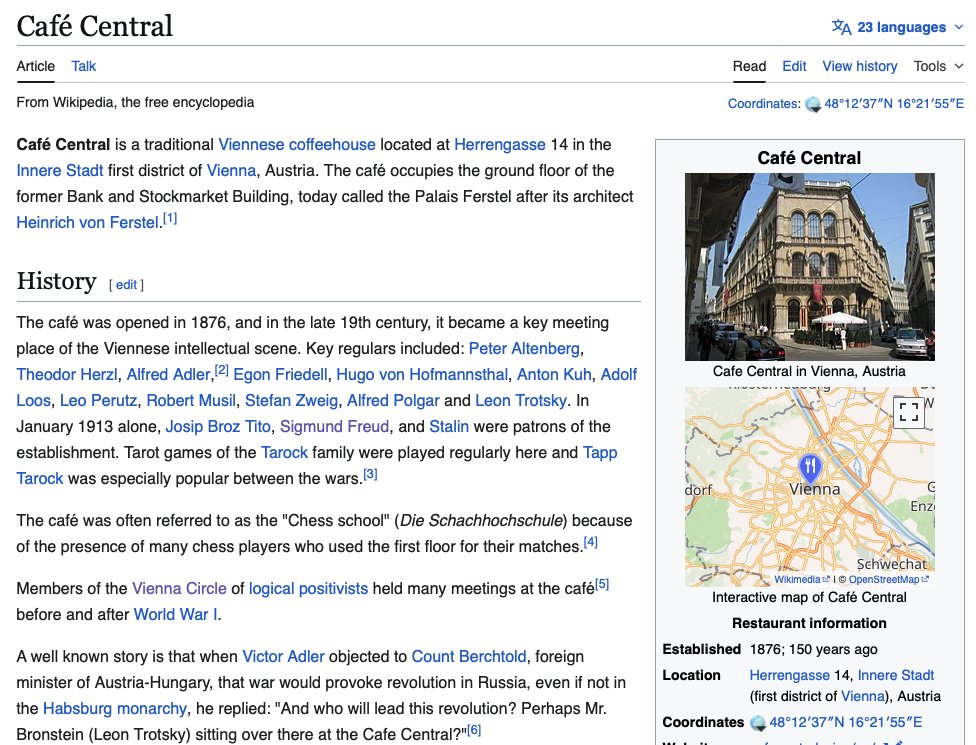Open Innere Stadt link in infobox Location
Image resolution: width=976 pixels, height=745 pixels.
(x=896, y=675)
